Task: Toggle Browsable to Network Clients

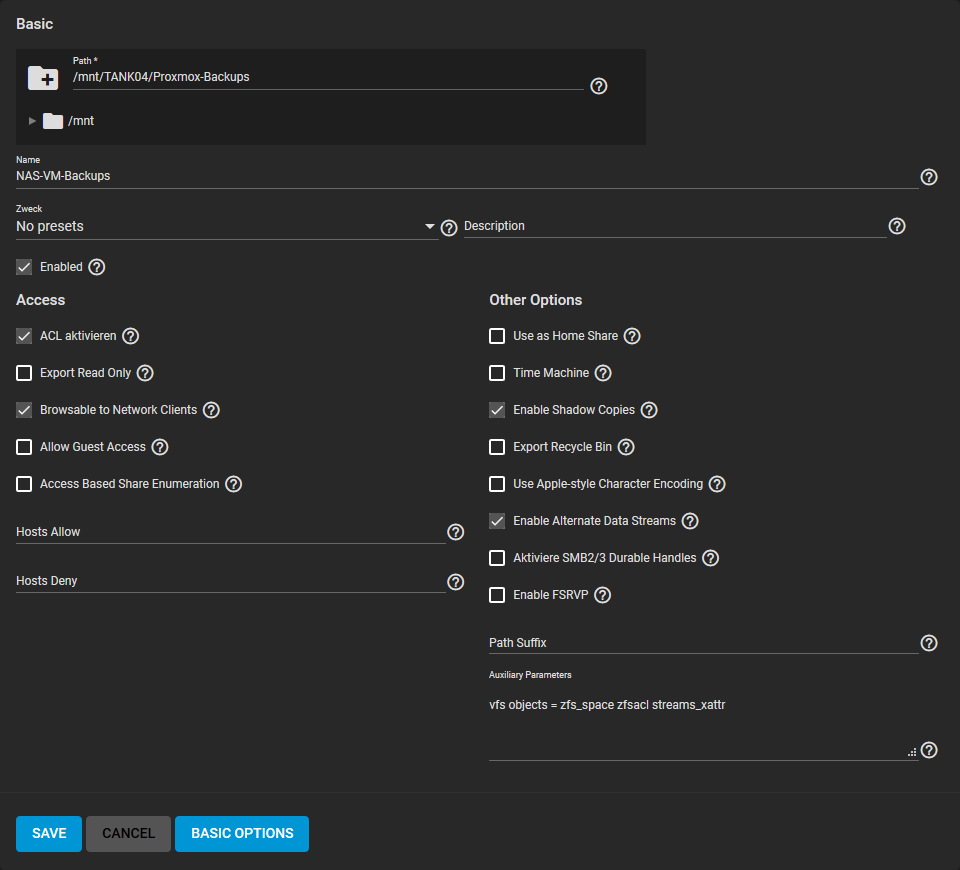Action: click(x=24, y=410)
